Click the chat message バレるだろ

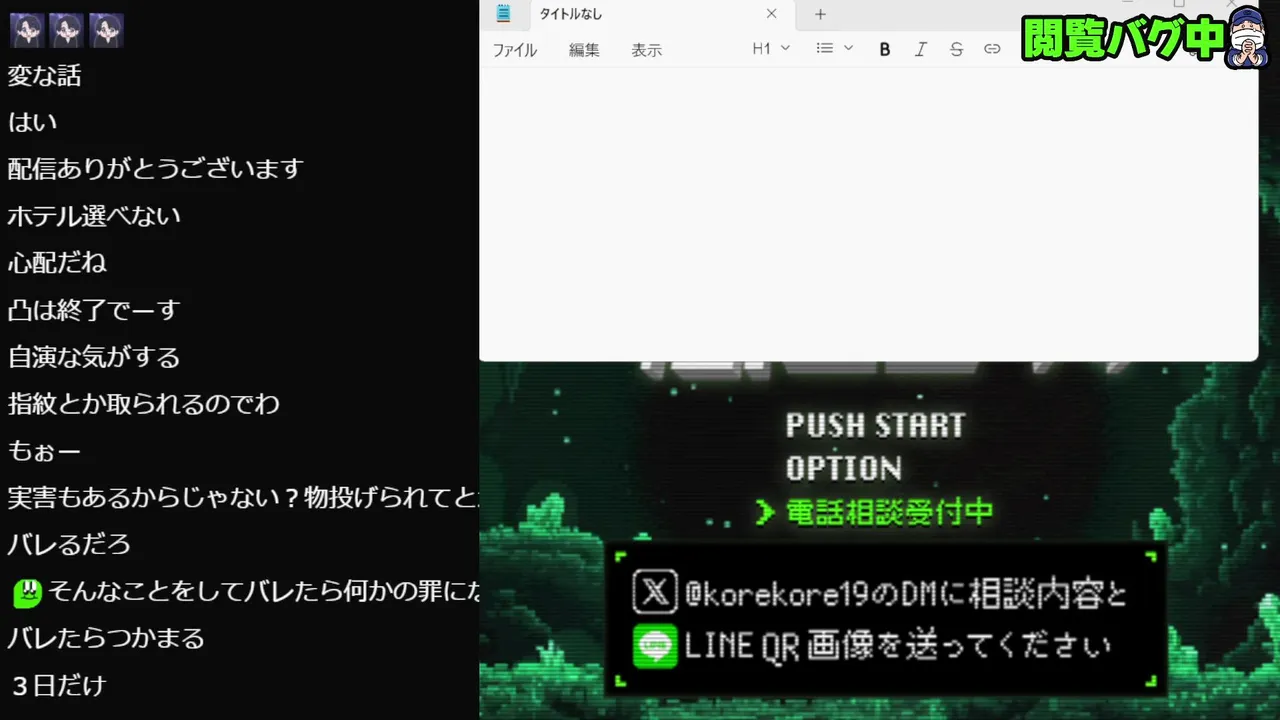pos(69,545)
